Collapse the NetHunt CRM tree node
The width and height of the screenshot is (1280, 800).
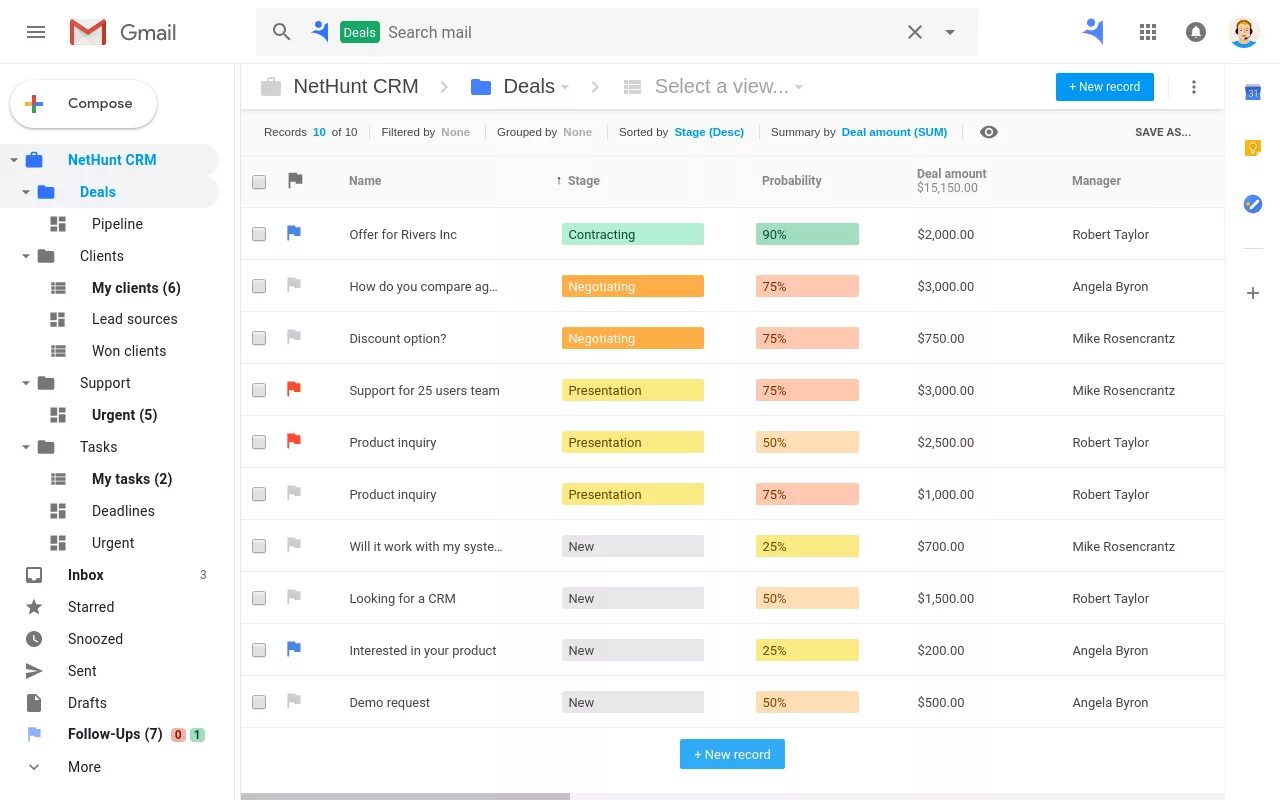(14, 160)
